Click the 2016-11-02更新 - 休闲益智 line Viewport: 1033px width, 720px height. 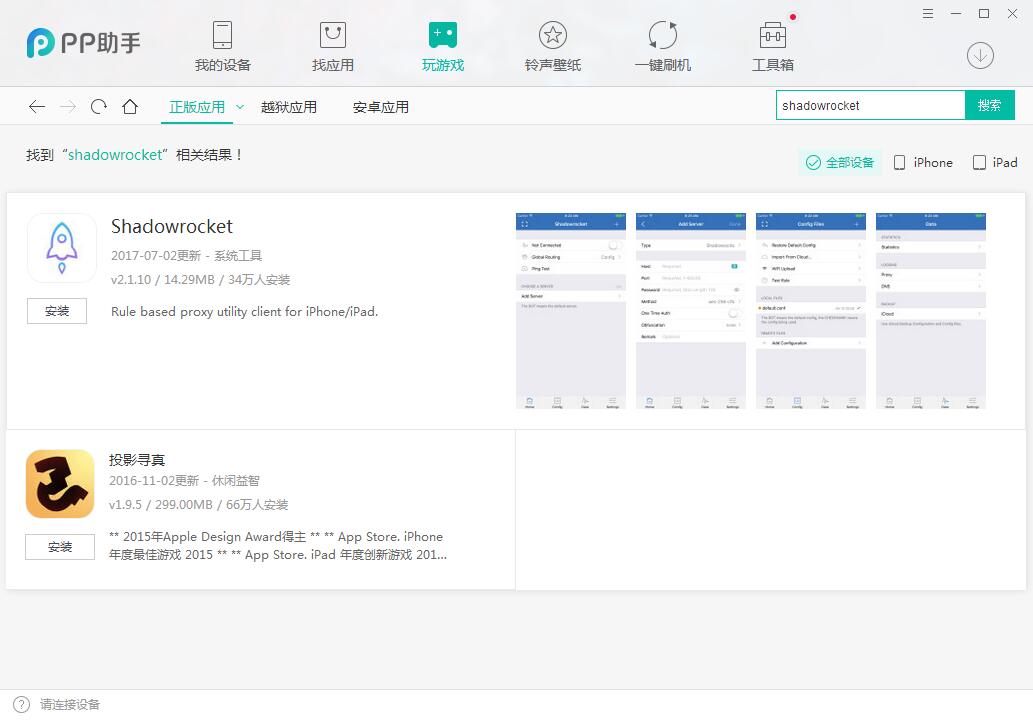[184, 481]
